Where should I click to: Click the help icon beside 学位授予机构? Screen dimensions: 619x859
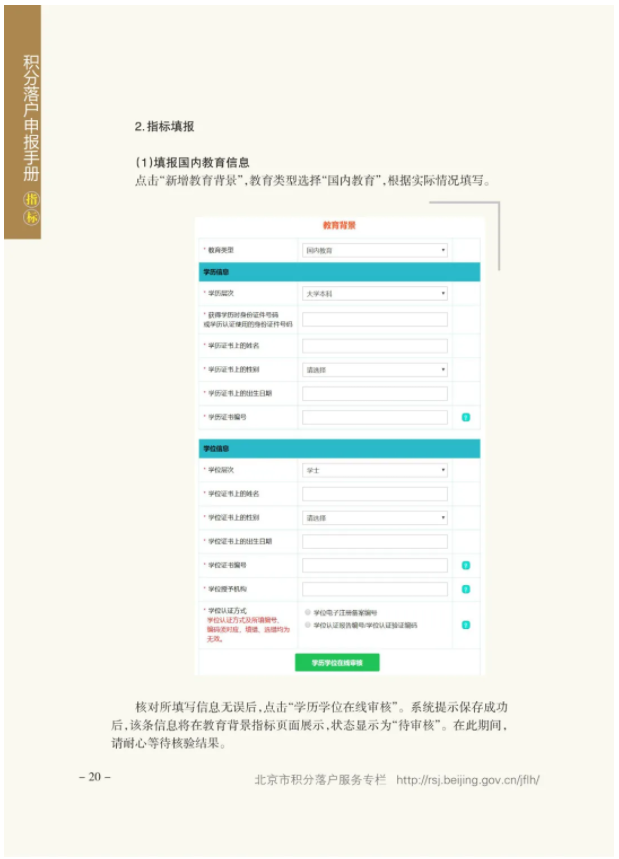(x=466, y=589)
